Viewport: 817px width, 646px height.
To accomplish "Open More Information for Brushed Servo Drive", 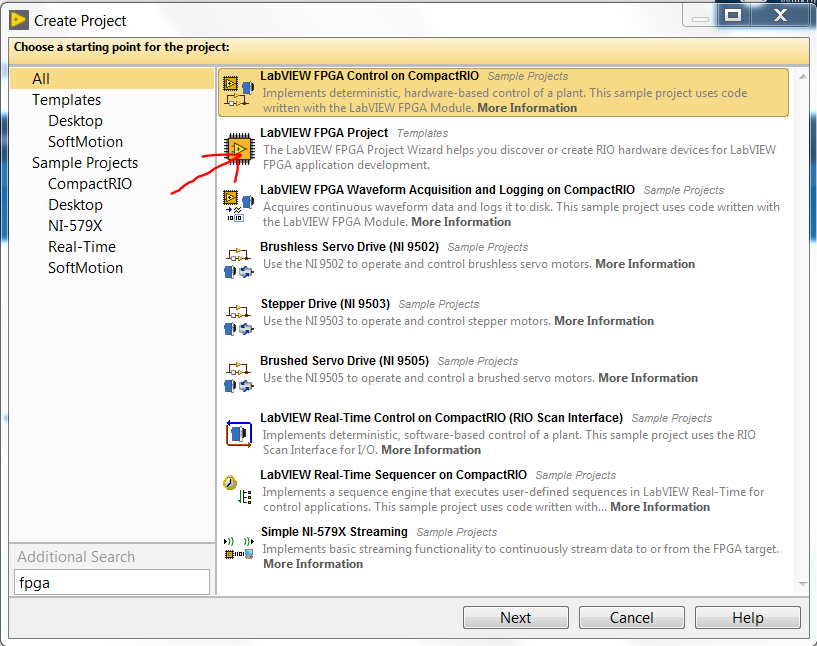I will pos(648,378).
